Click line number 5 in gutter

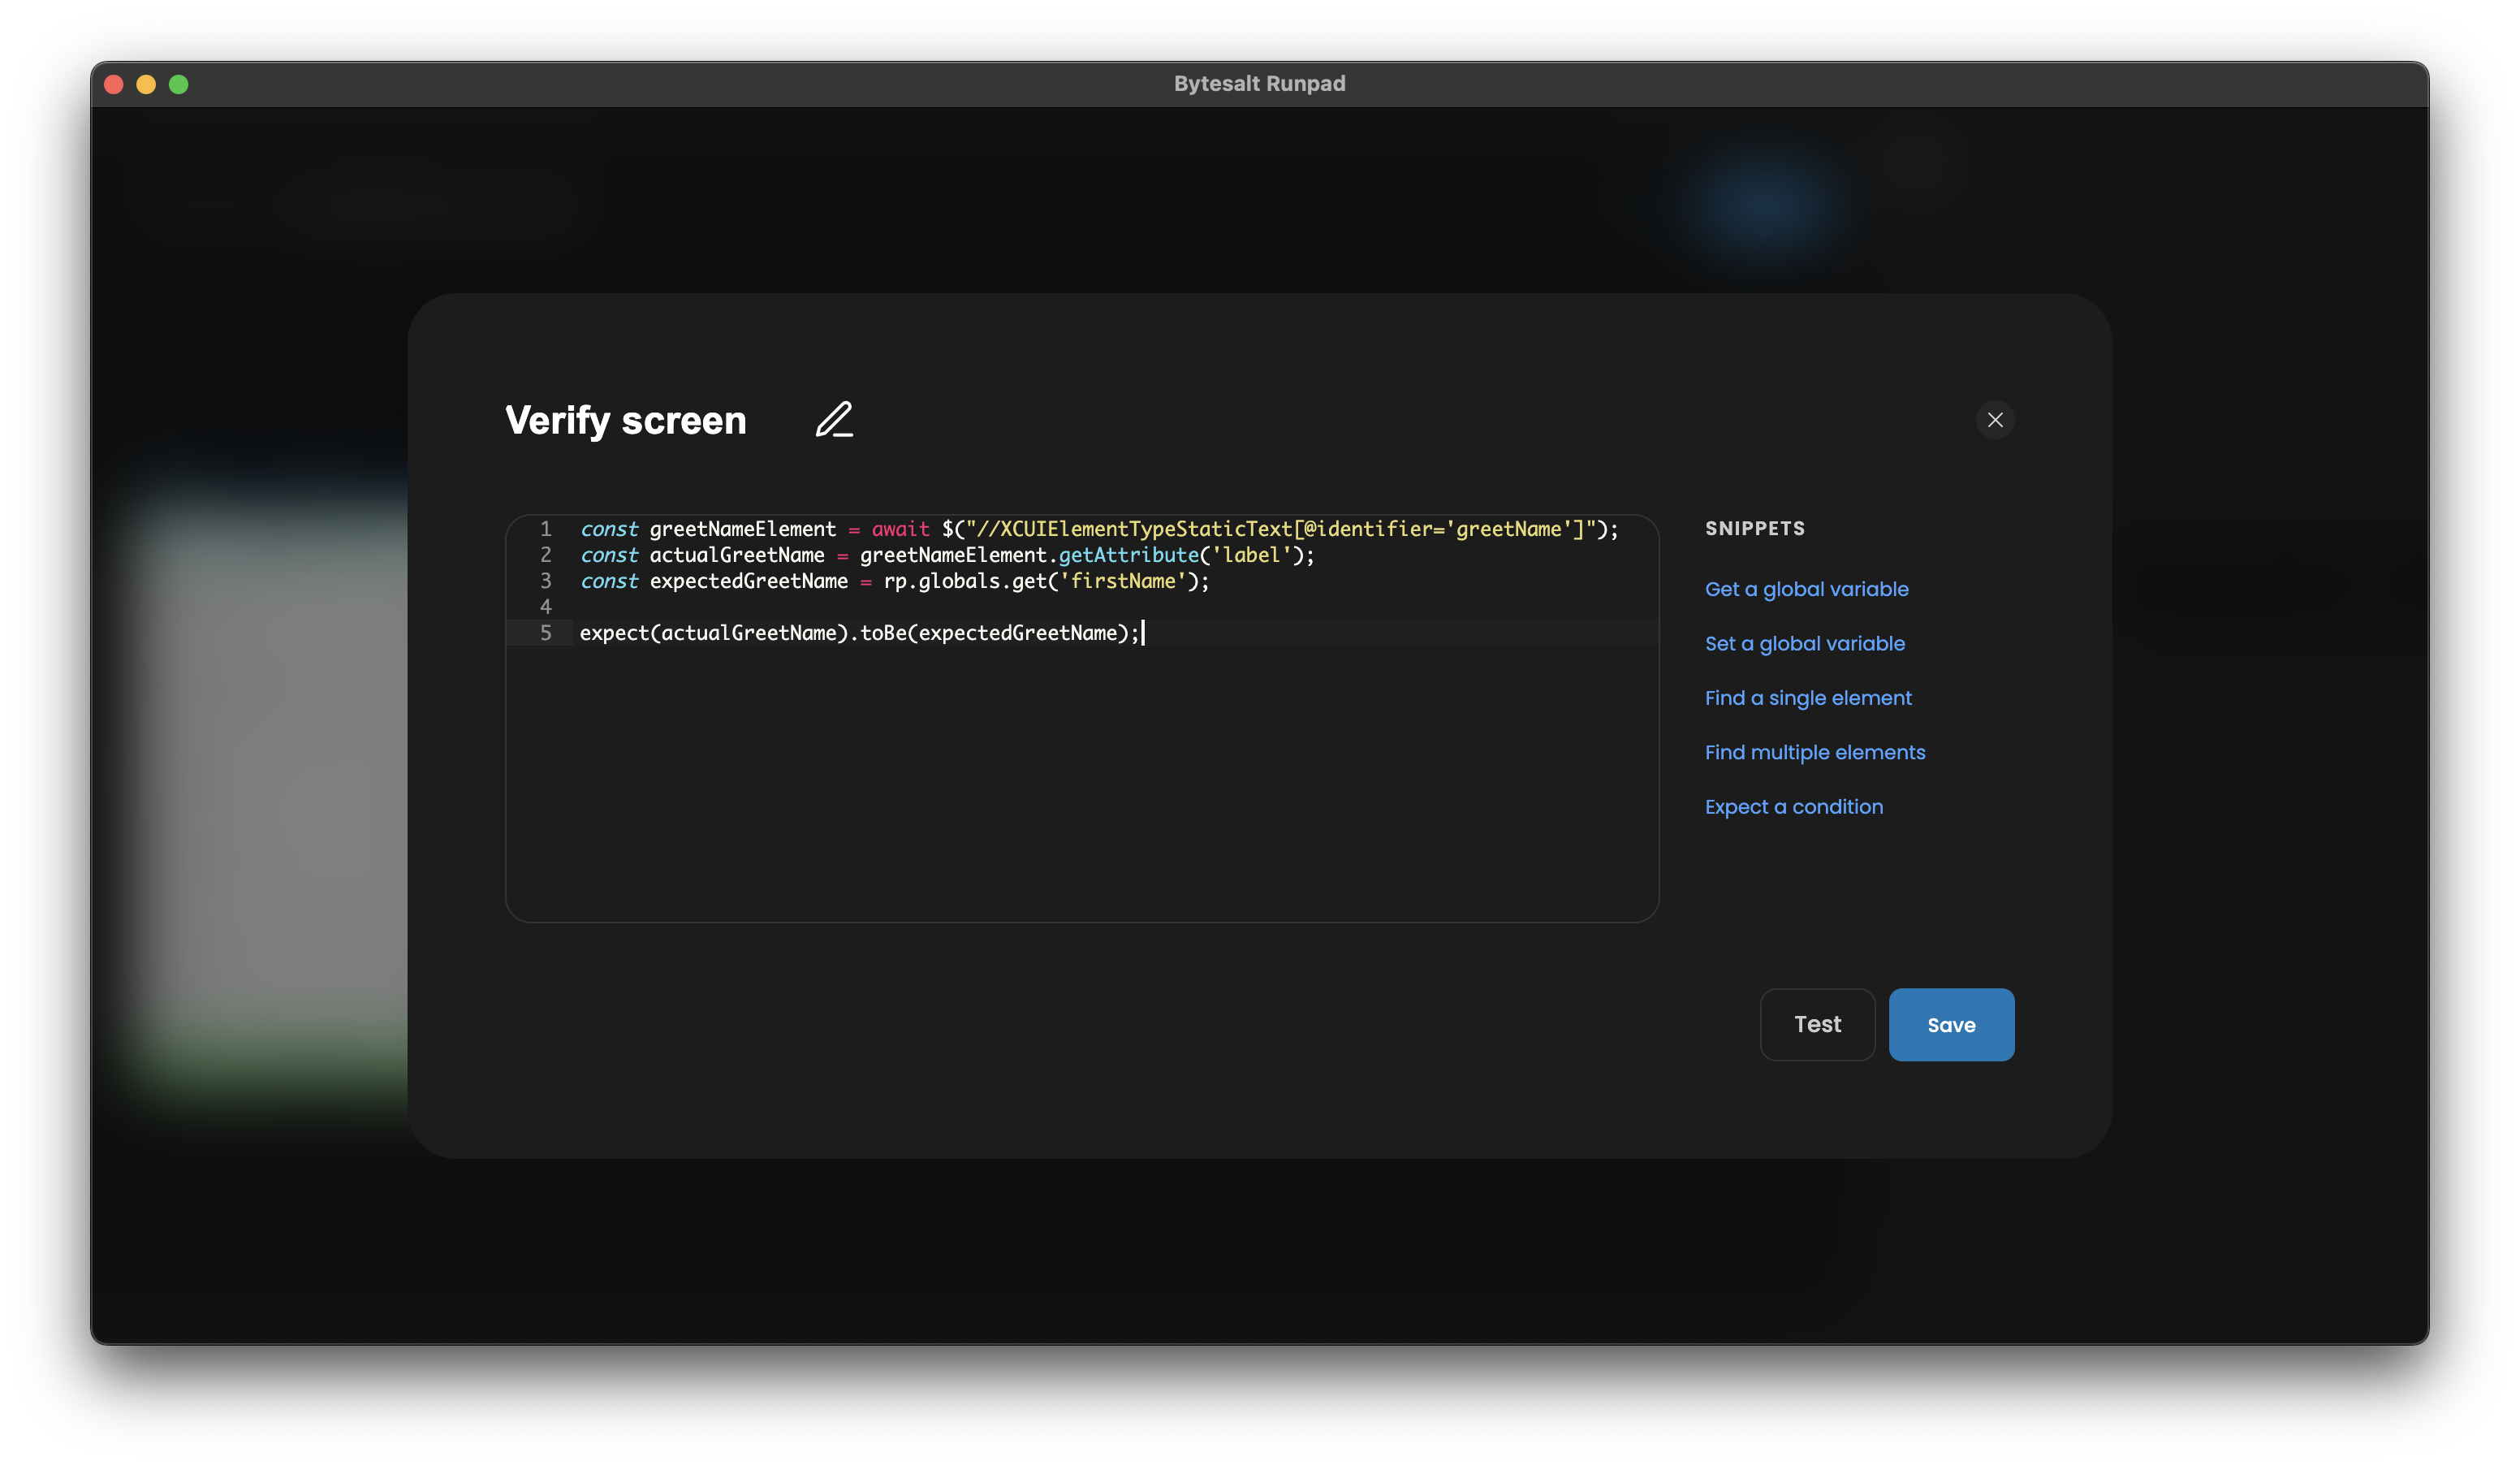pyautogui.click(x=545, y=633)
